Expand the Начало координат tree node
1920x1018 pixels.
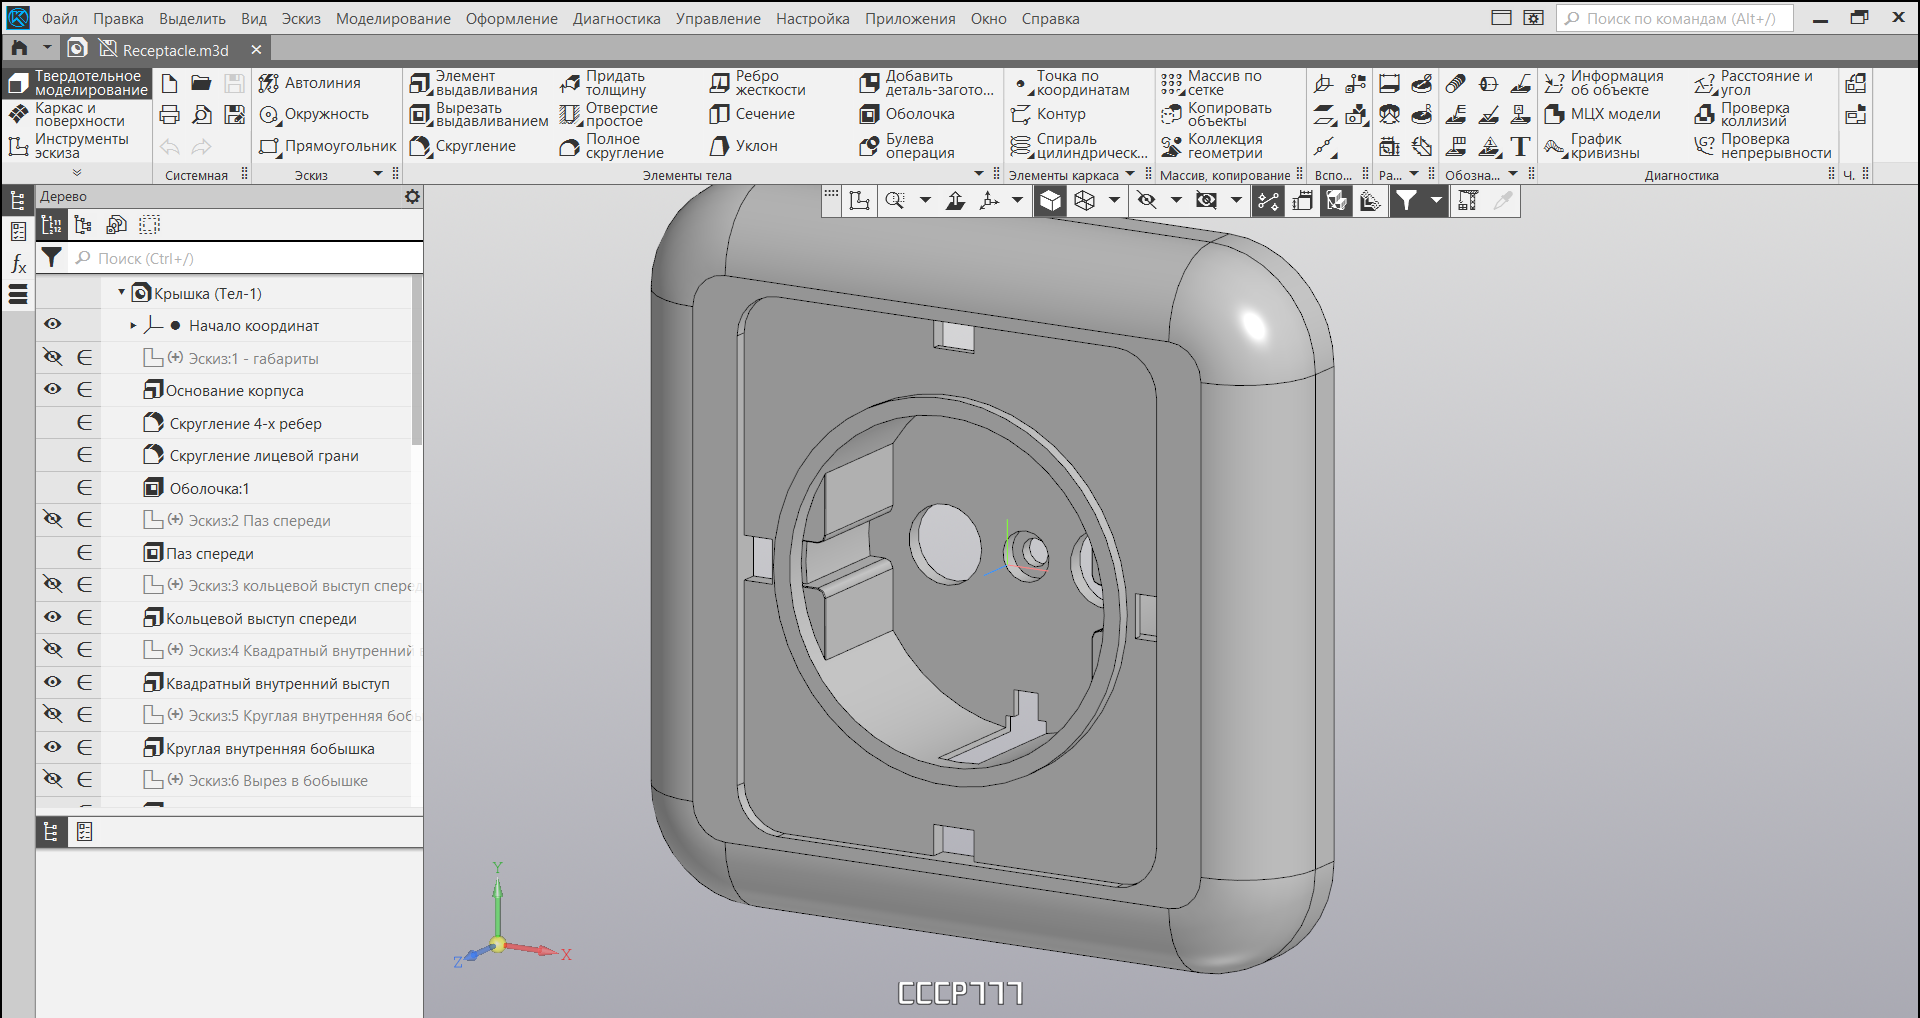(133, 325)
